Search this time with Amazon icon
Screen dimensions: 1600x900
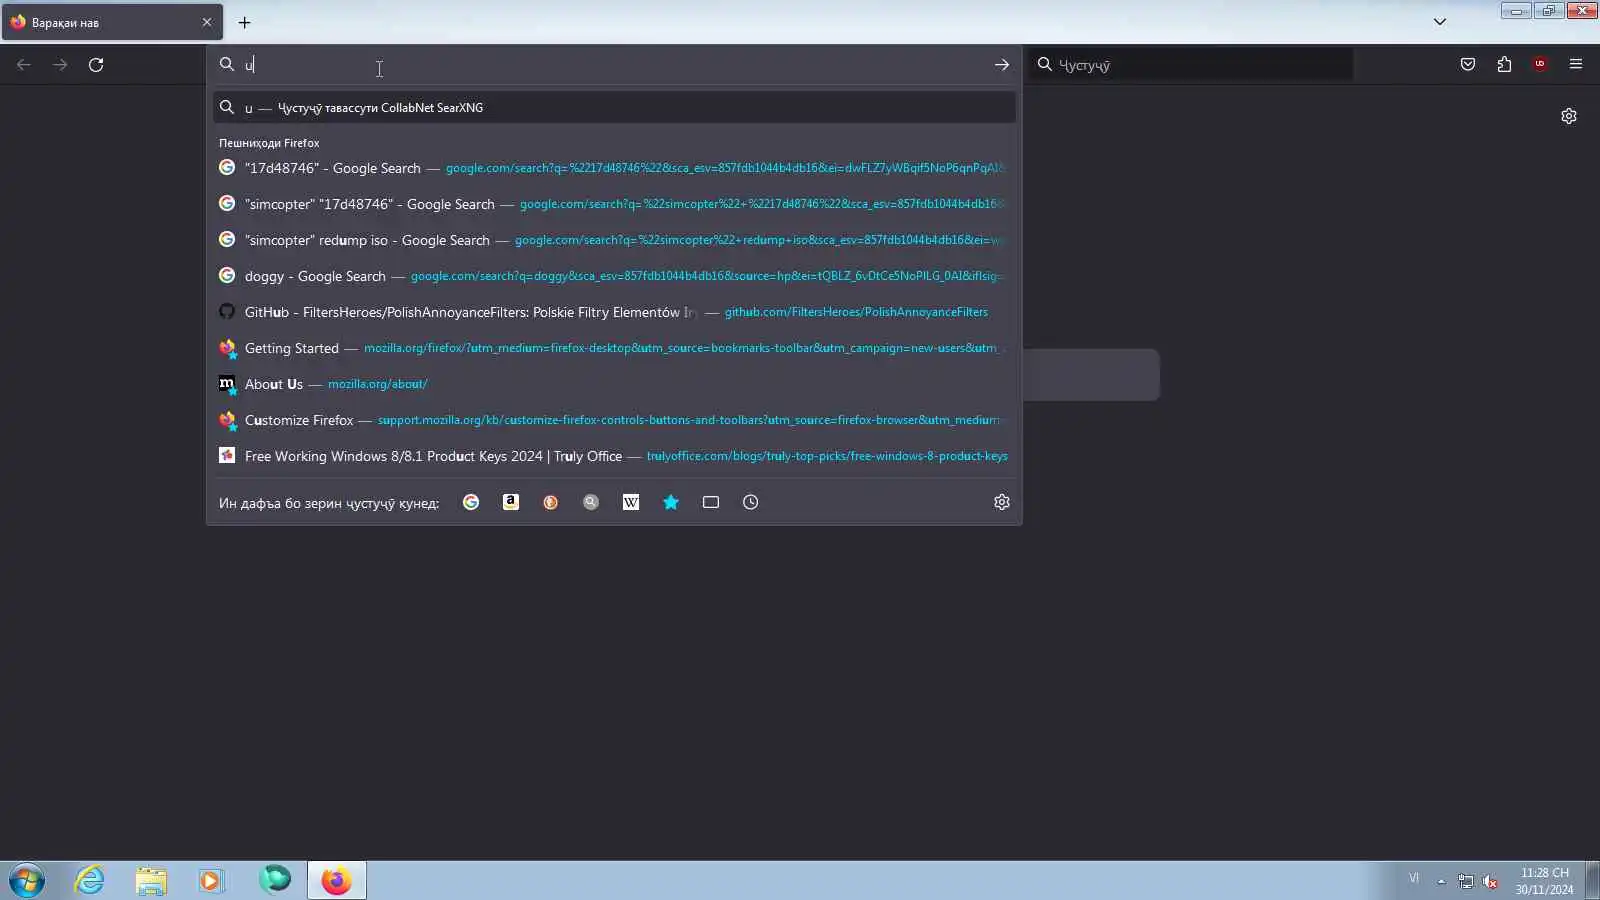coord(511,502)
